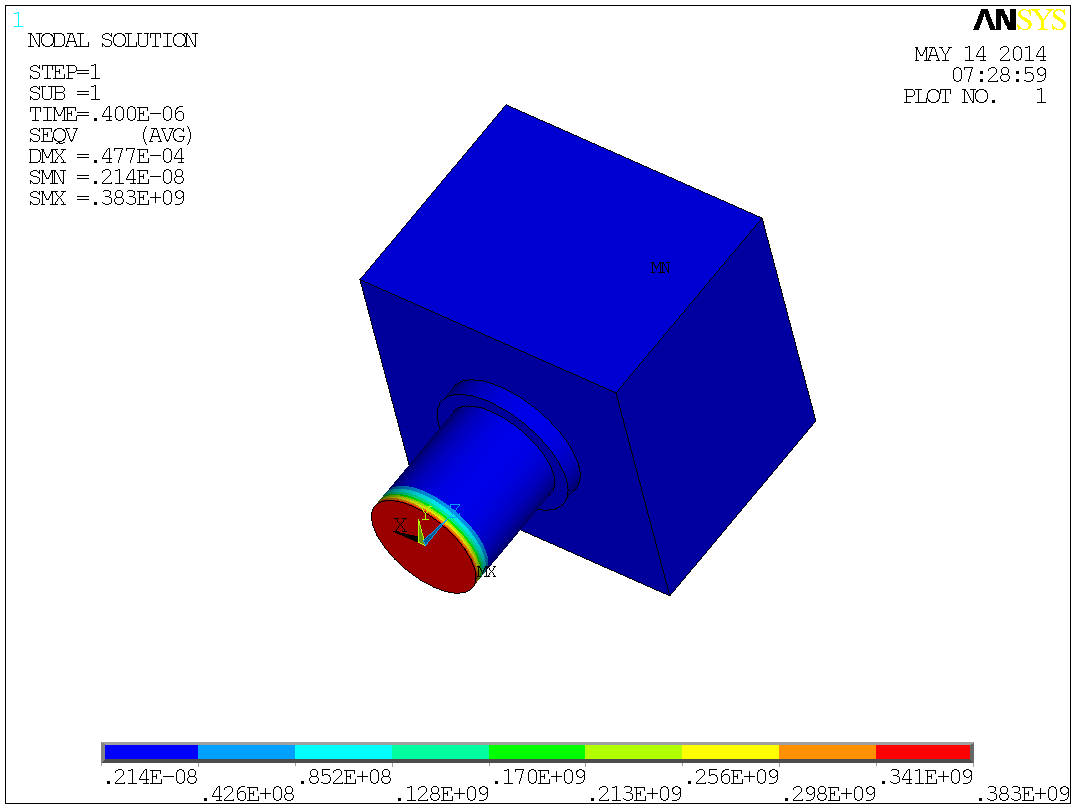Select the X axis arrow of the triad

pyautogui.click(x=406, y=533)
